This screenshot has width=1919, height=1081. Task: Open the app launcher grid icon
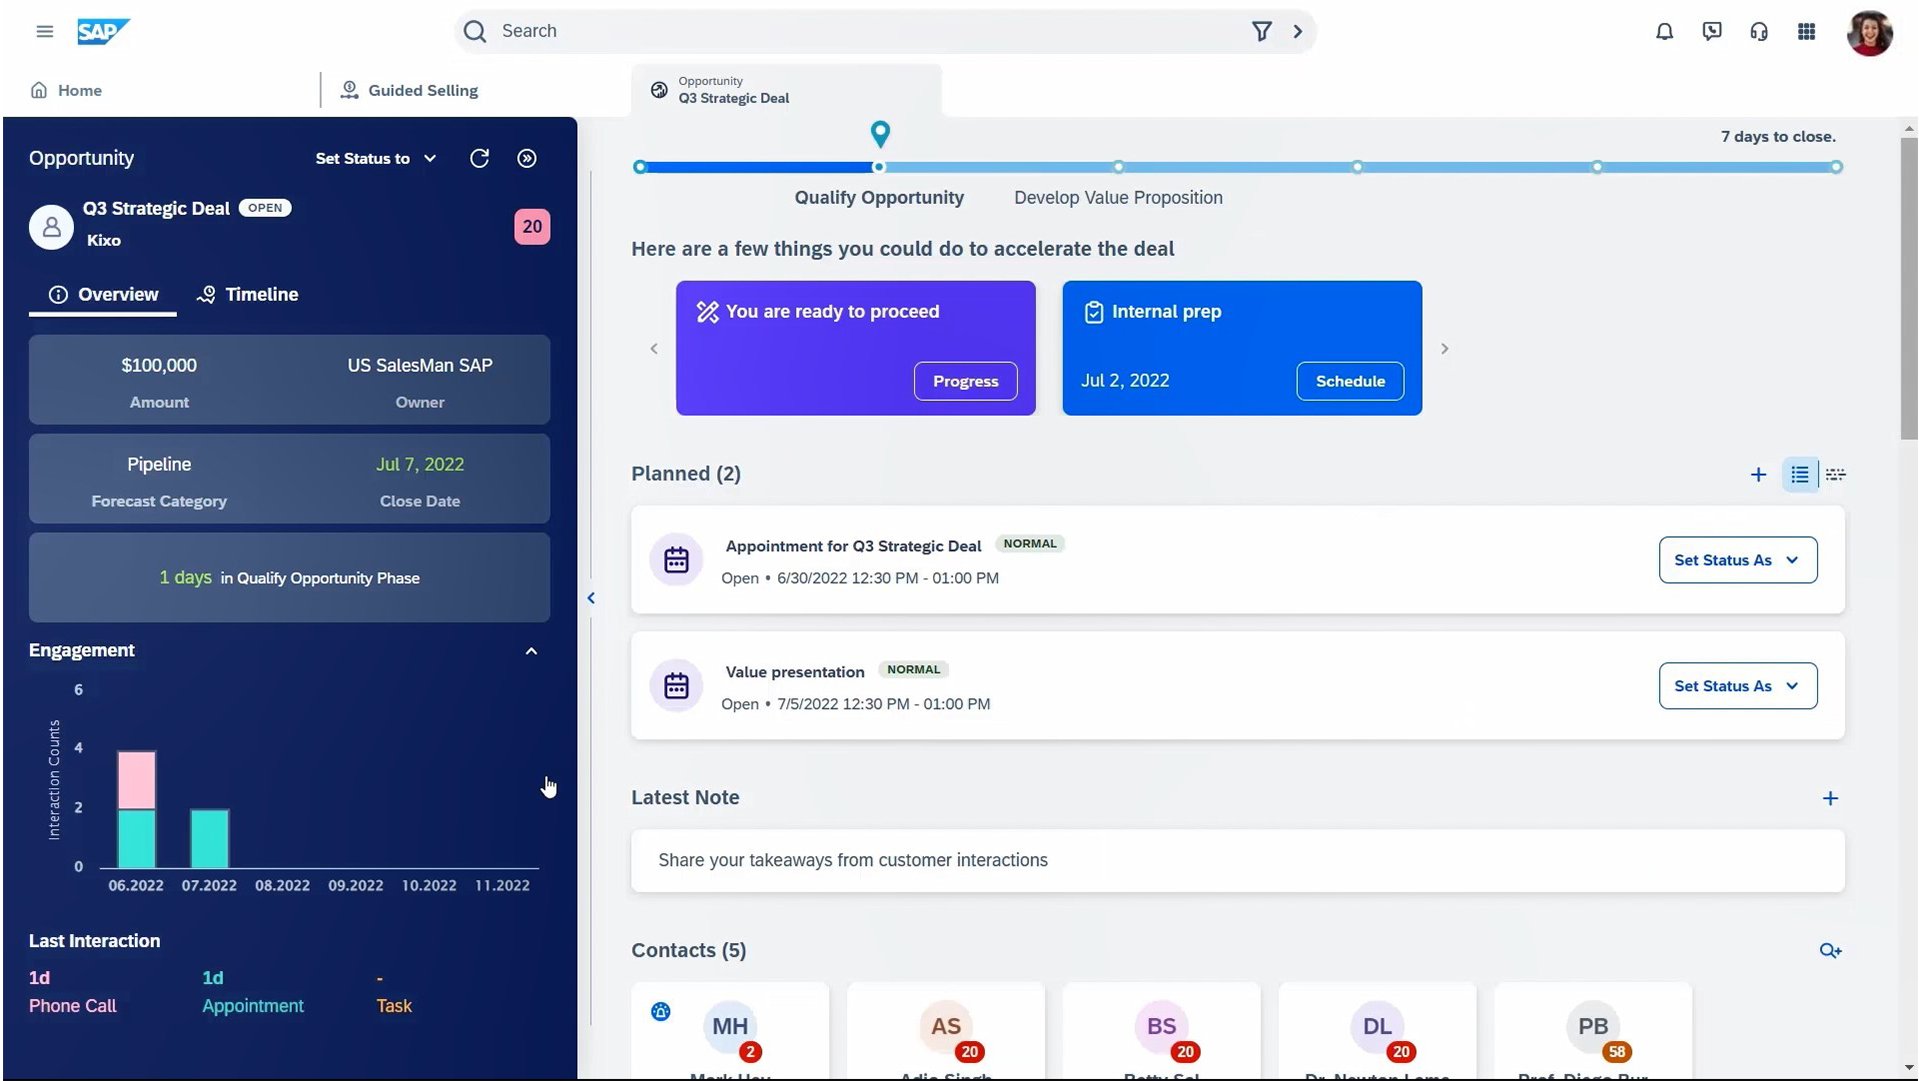[1806, 31]
